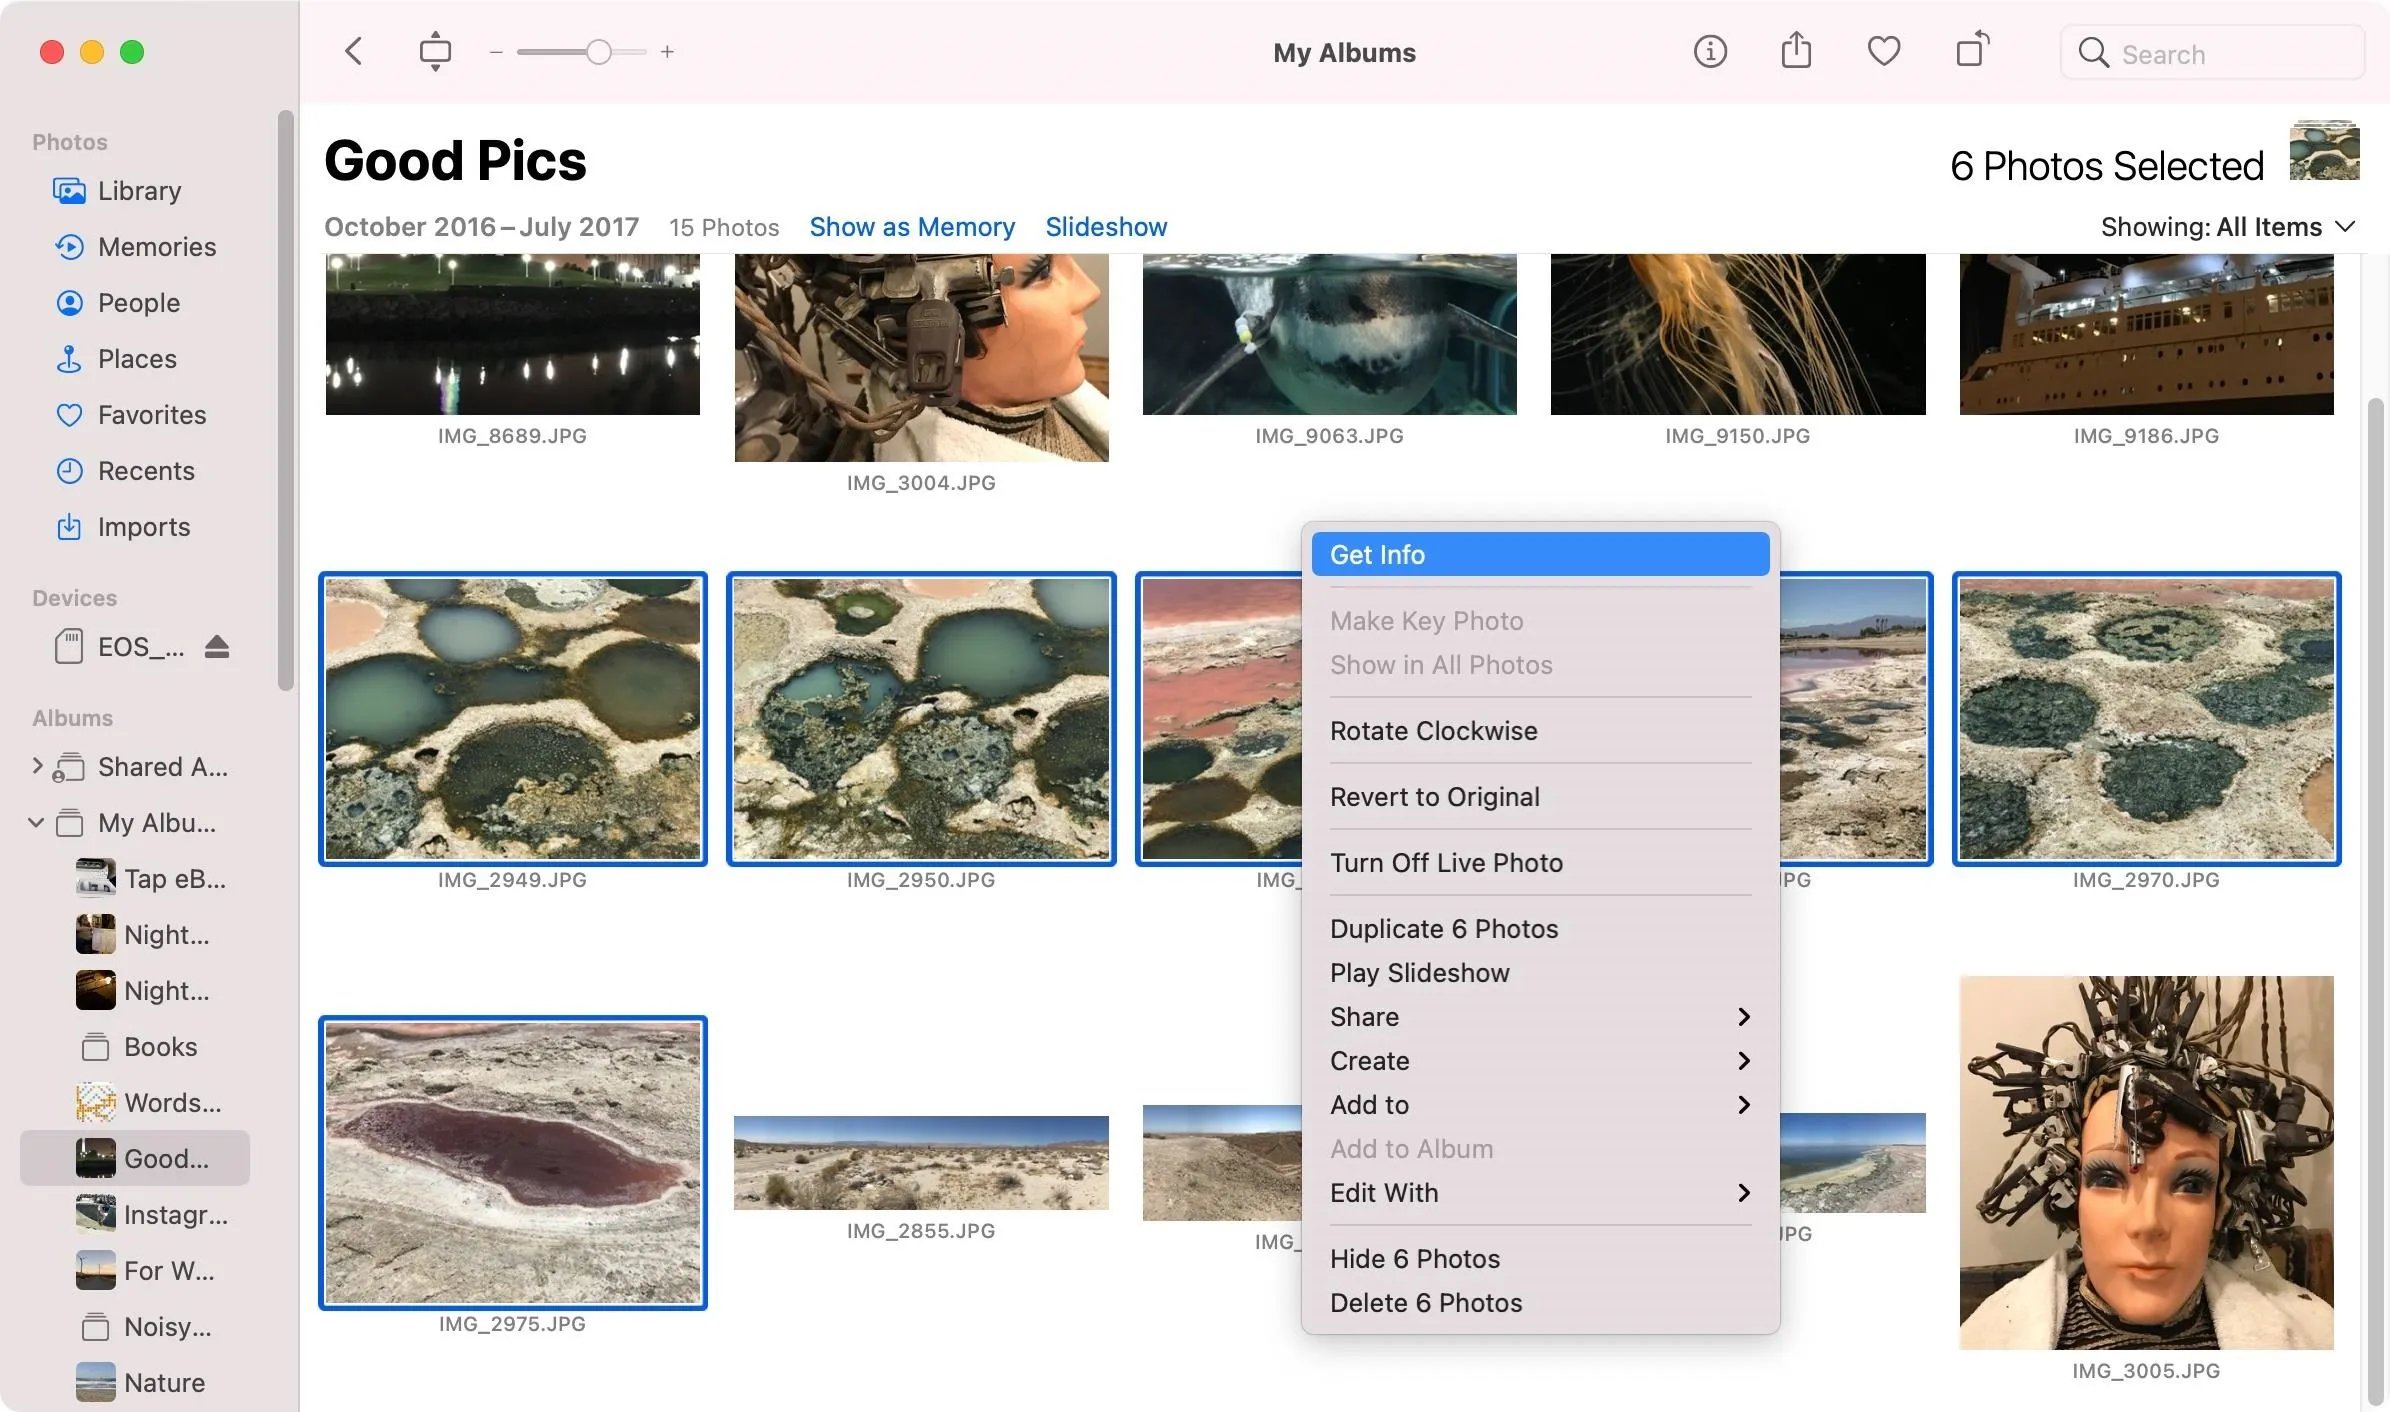Select photo IMG_9063.JPG thumbnail
The width and height of the screenshot is (2390, 1412).
click(1329, 334)
